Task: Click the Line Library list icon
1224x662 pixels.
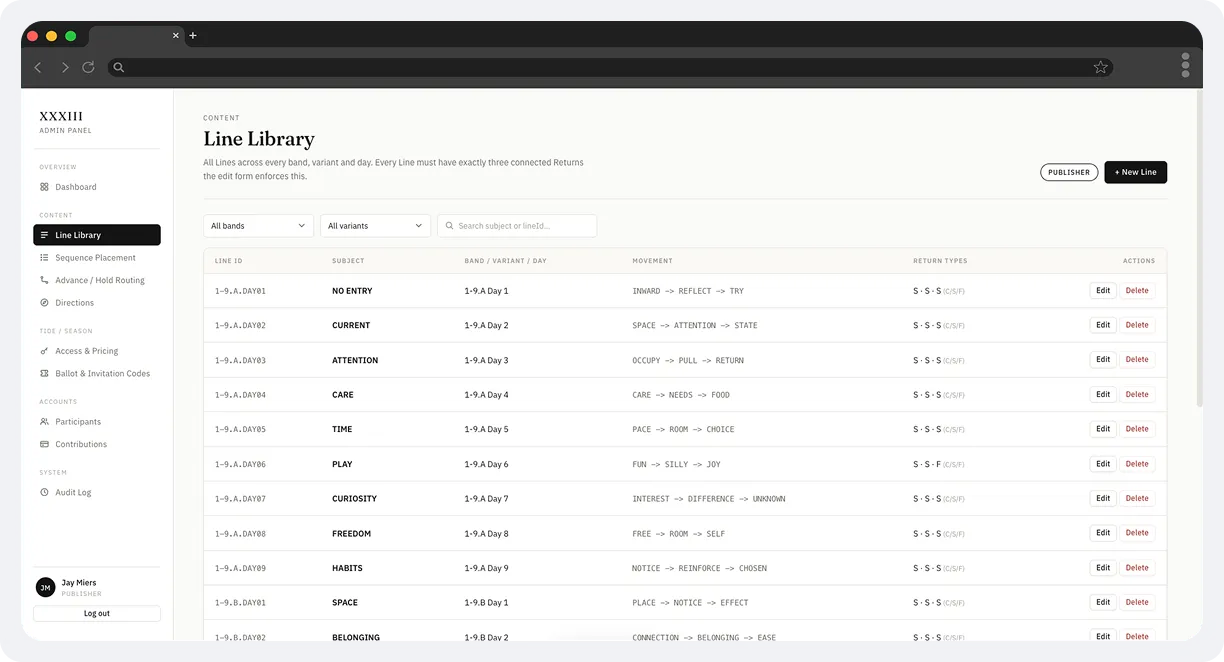Action: click(x=44, y=235)
